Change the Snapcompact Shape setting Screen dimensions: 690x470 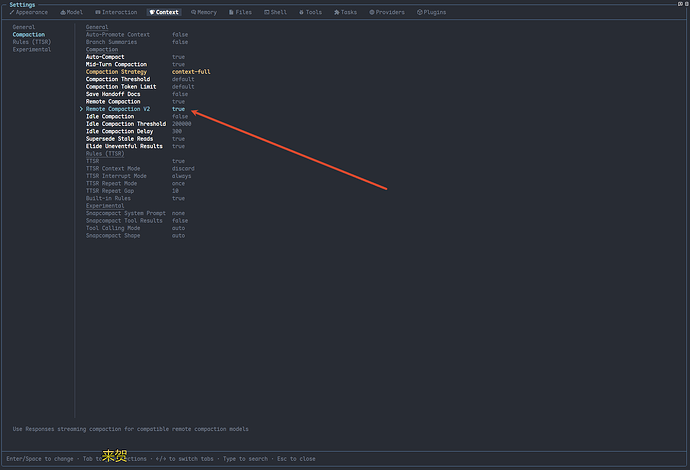pos(136,236)
